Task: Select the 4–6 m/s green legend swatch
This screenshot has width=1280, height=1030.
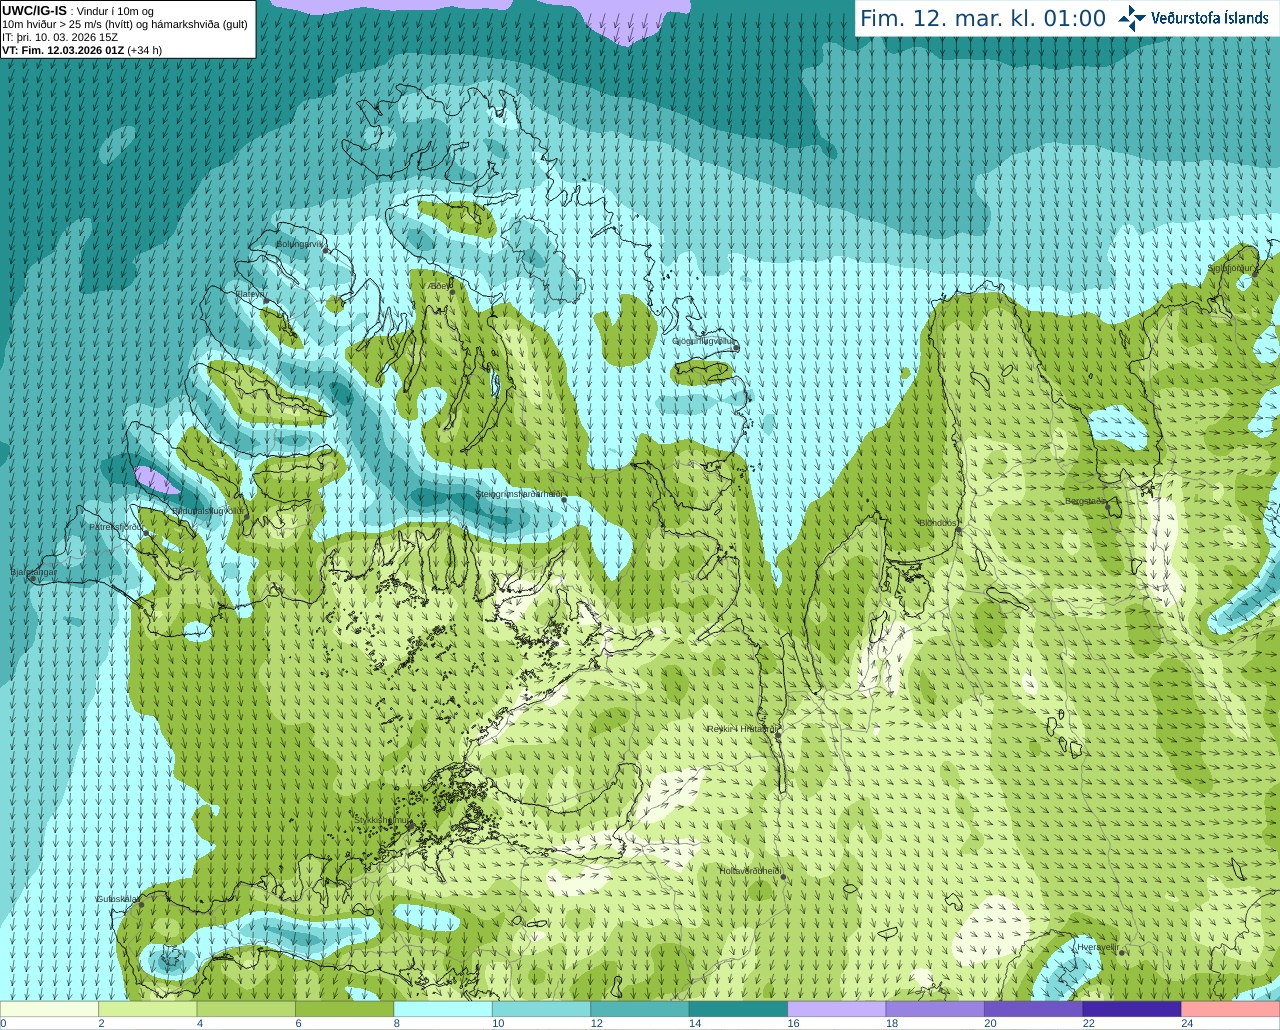Action: pos(246,1009)
